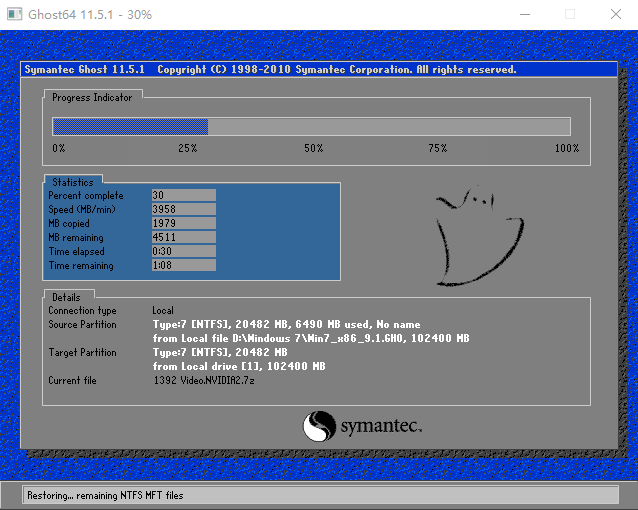Image resolution: width=638 pixels, height=510 pixels.
Task: Select the Time elapsed value 0:30
Action: tap(184, 251)
